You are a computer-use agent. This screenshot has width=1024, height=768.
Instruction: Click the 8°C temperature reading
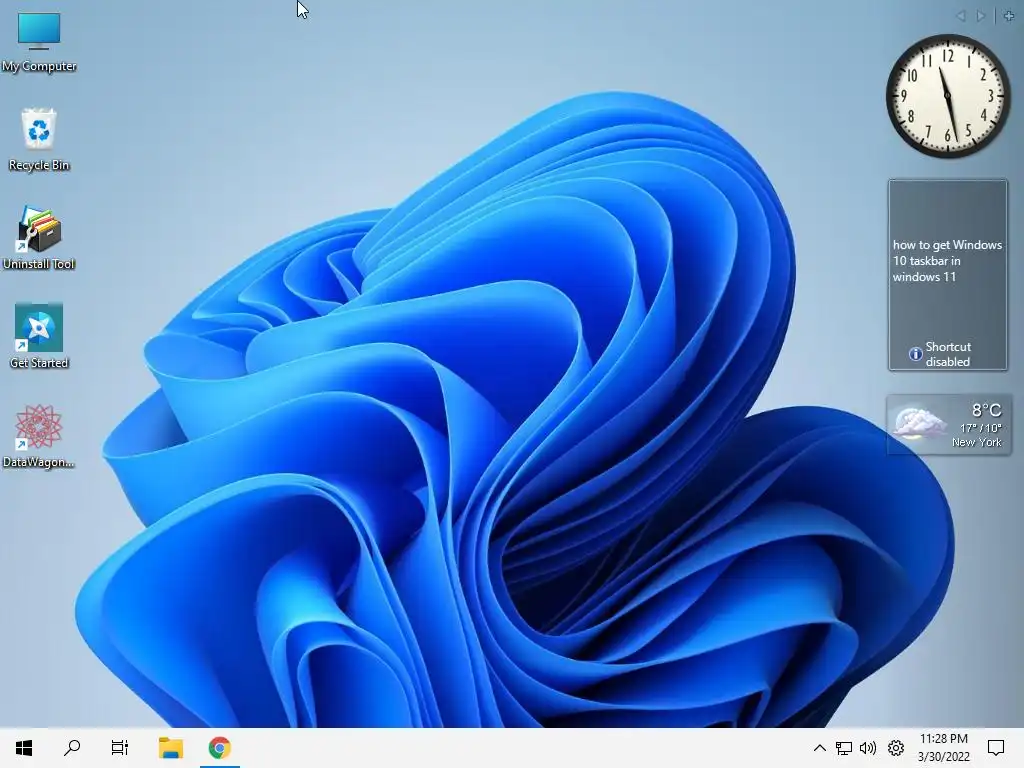[x=986, y=410]
